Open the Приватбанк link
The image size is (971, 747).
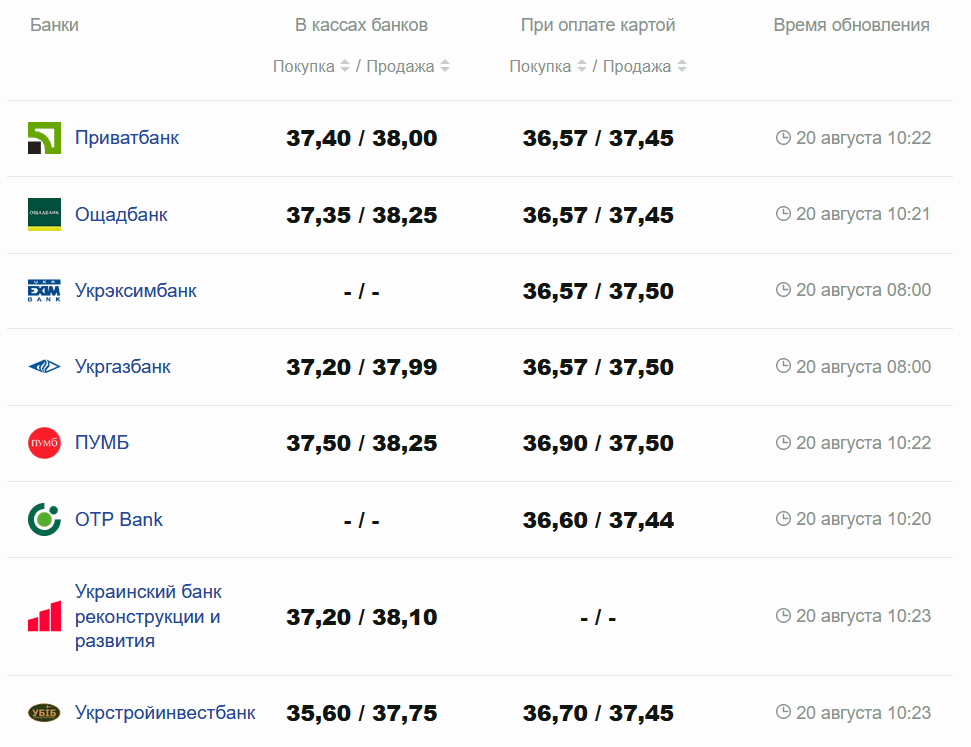tap(127, 138)
